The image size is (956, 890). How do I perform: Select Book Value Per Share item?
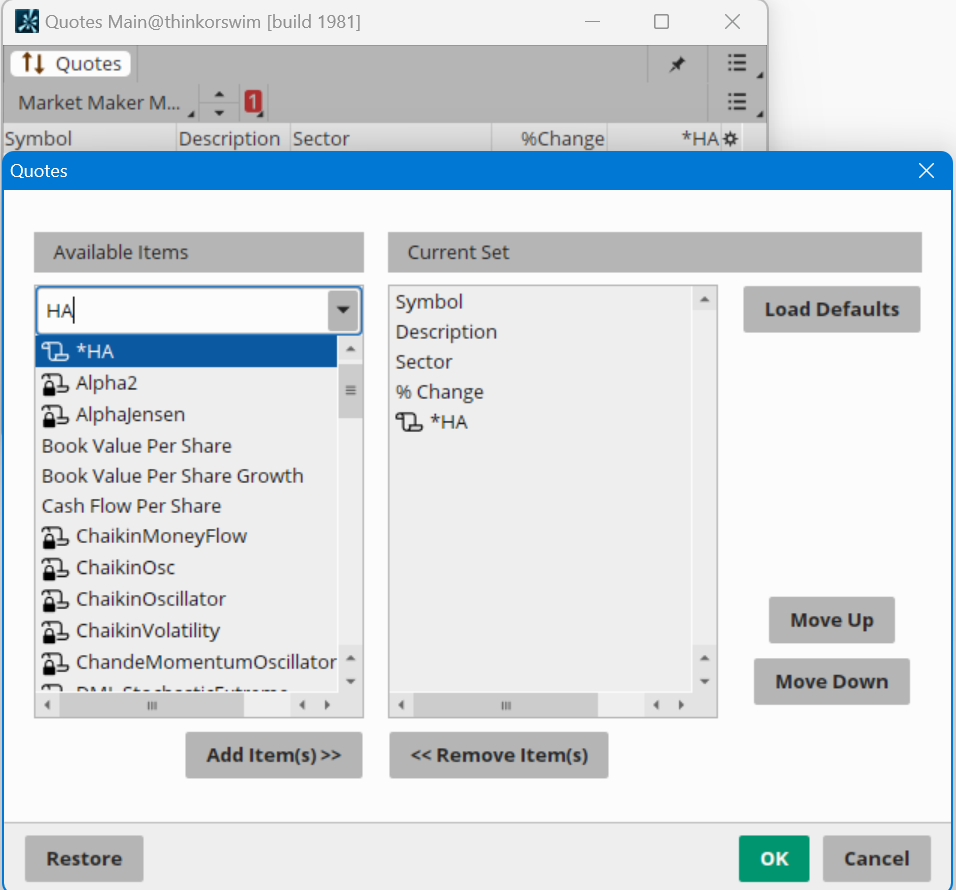click(x=187, y=446)
